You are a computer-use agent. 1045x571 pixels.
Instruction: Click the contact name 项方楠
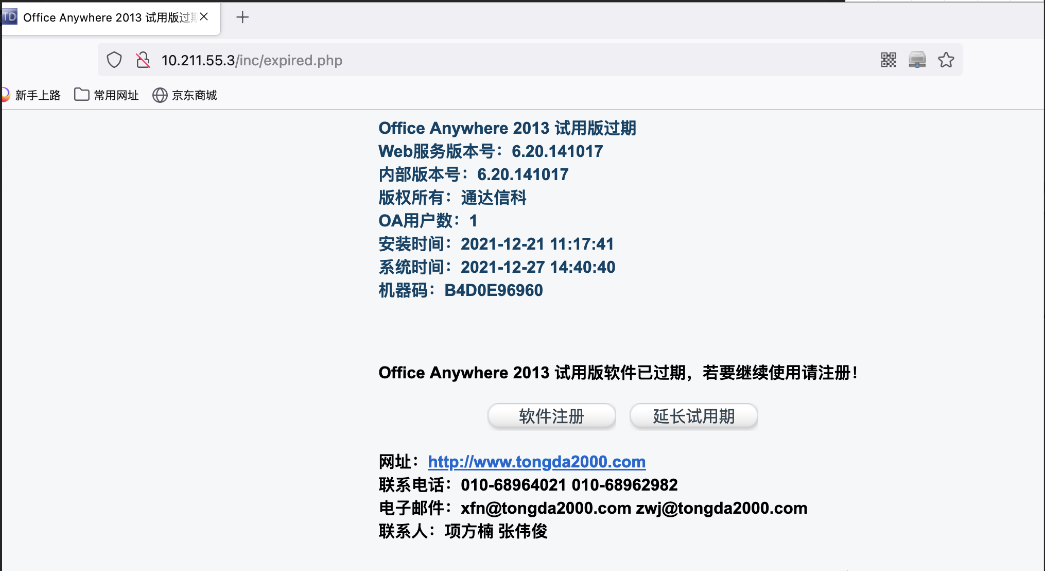click(x=469, y=531)
